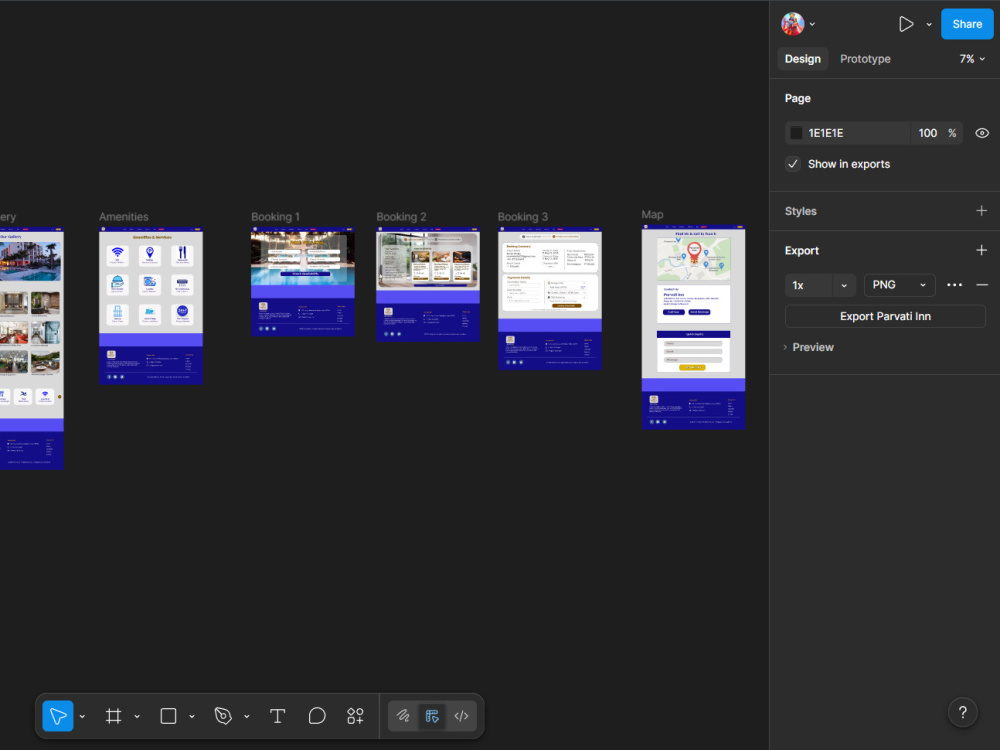Select the Amenities frame thumbnail
The height and width of the screenshot is (750, 1000).
point(151,305)
